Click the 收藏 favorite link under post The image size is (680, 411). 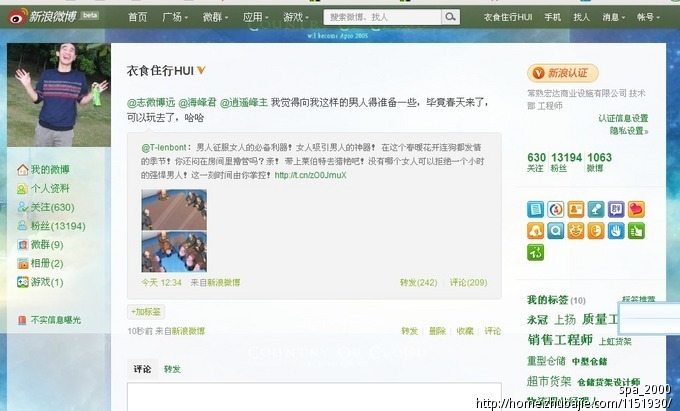coord(465,331)
